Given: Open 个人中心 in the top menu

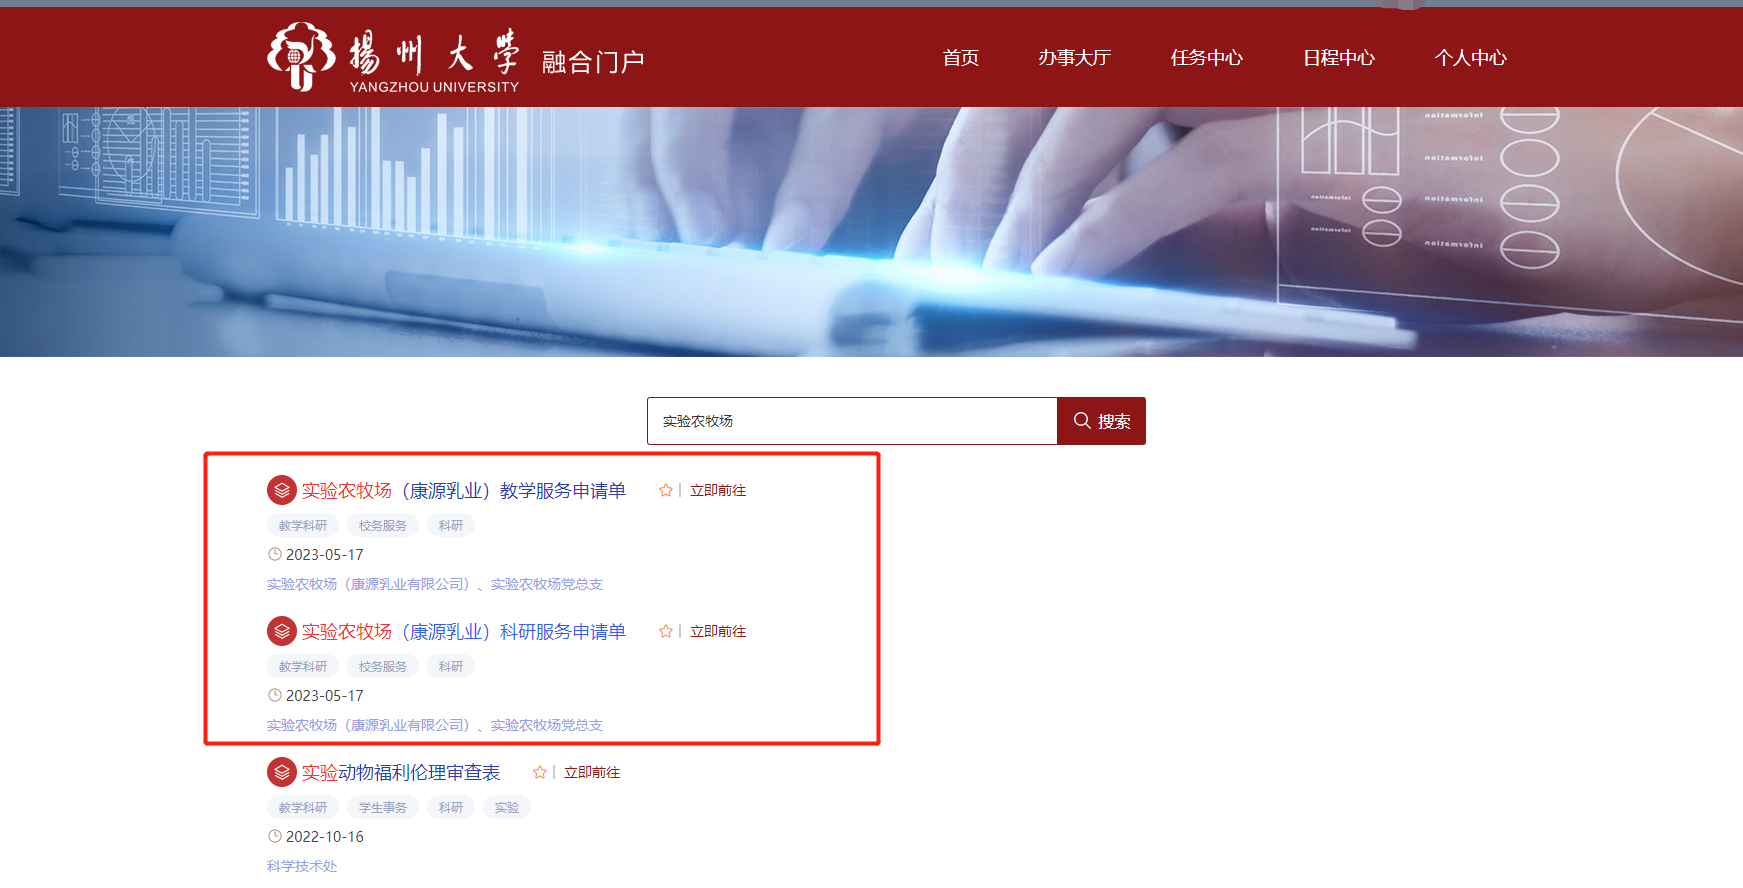Looking at the screenshot, I should (x=1470, y=58).
